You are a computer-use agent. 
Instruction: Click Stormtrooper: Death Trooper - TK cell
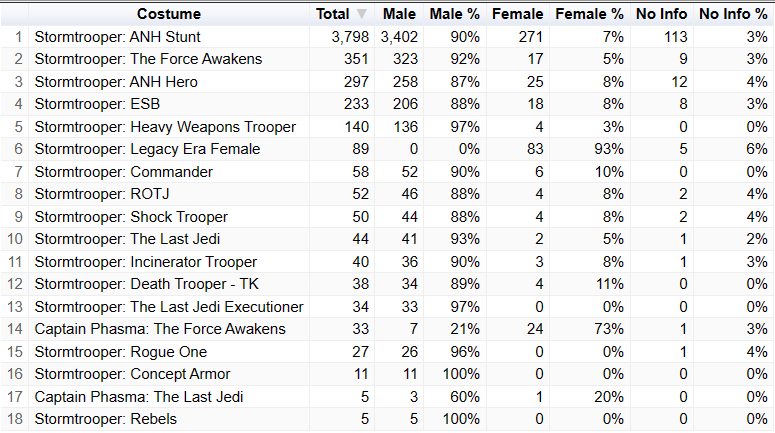169,284
